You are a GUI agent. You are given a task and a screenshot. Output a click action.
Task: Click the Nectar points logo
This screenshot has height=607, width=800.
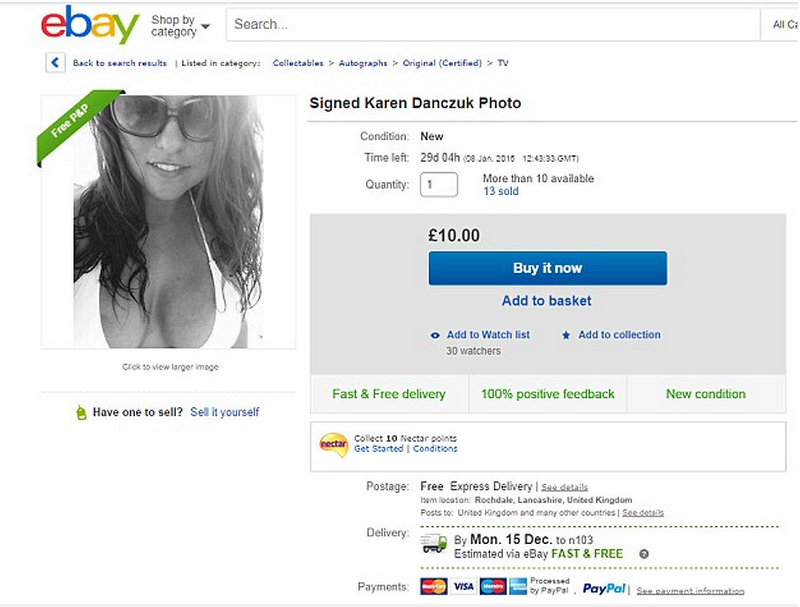pyautogui.click(x=333, y=443)
